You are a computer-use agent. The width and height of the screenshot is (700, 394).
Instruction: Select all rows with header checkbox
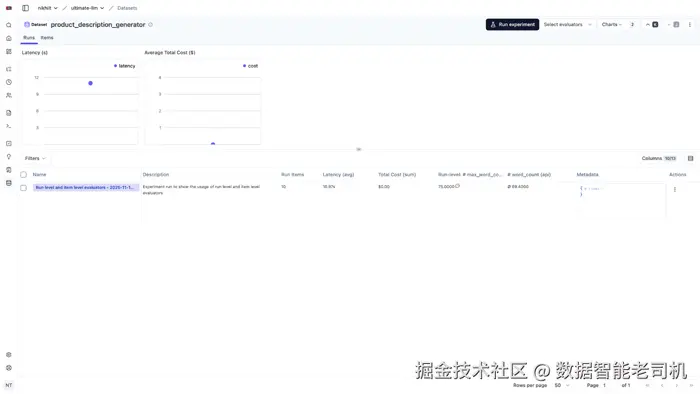[24, 174]
